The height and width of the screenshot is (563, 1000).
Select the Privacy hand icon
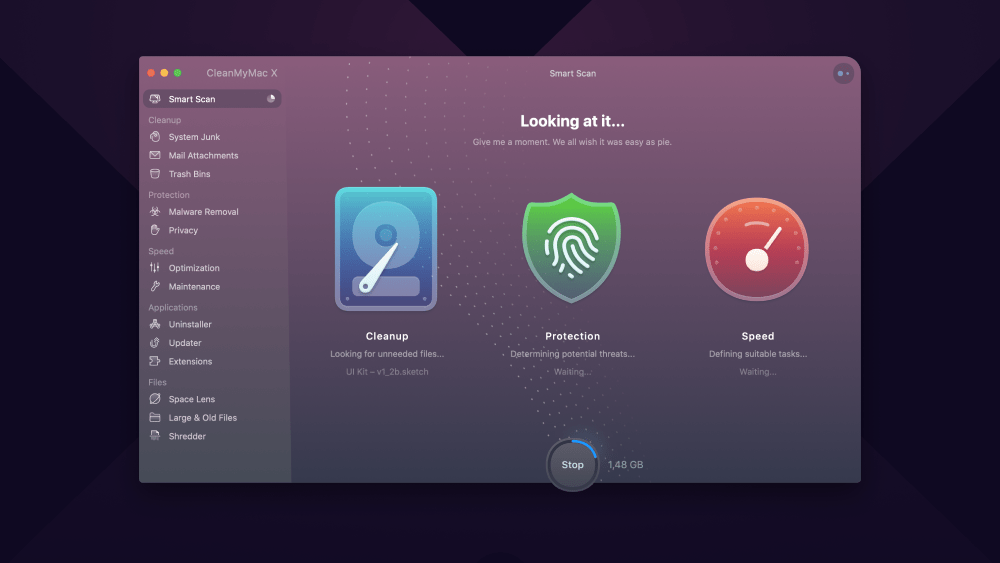point(155,230)
